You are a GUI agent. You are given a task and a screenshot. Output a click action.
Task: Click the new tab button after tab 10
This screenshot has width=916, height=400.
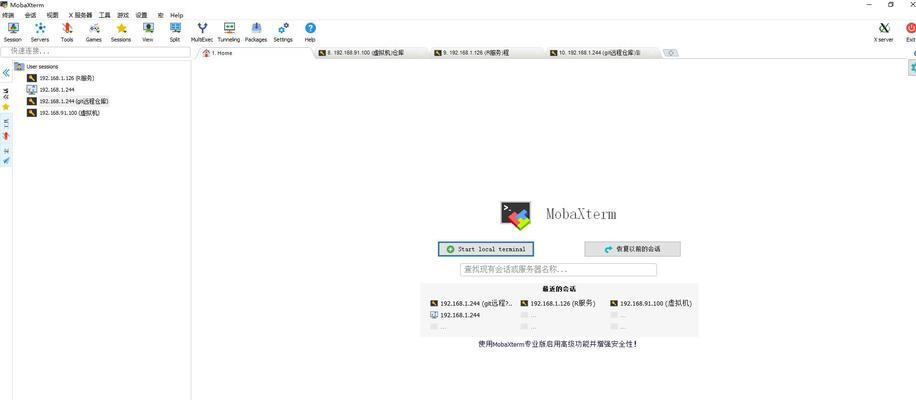(671, 53)
